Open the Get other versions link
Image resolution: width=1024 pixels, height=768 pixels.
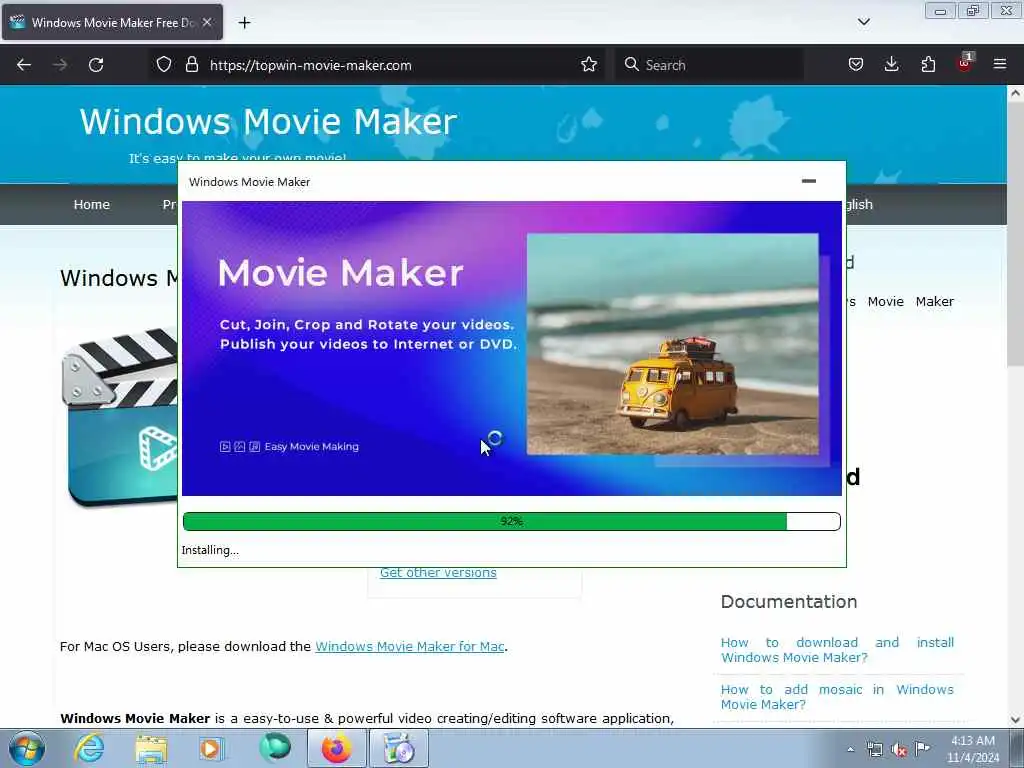(438, 573)
